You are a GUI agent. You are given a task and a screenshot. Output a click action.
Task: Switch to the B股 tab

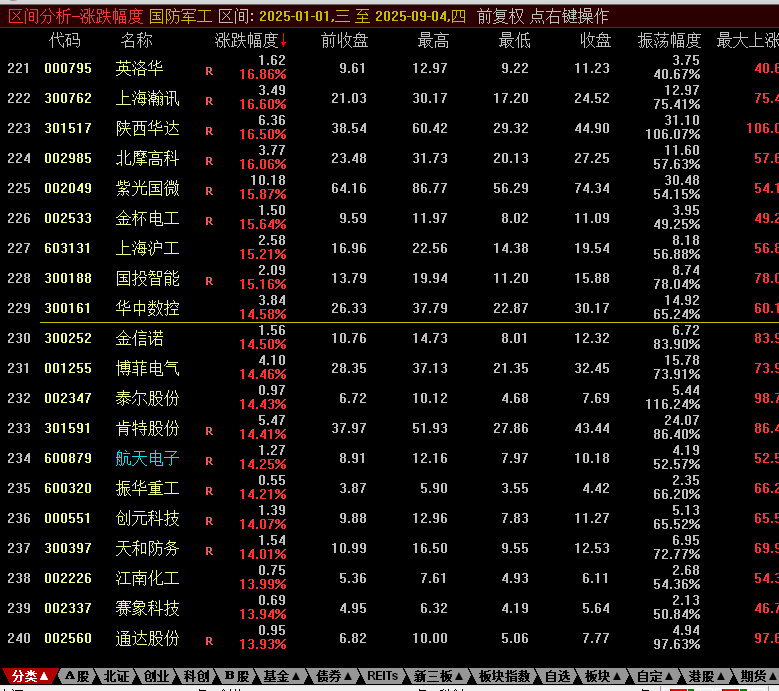coord(236,676)
